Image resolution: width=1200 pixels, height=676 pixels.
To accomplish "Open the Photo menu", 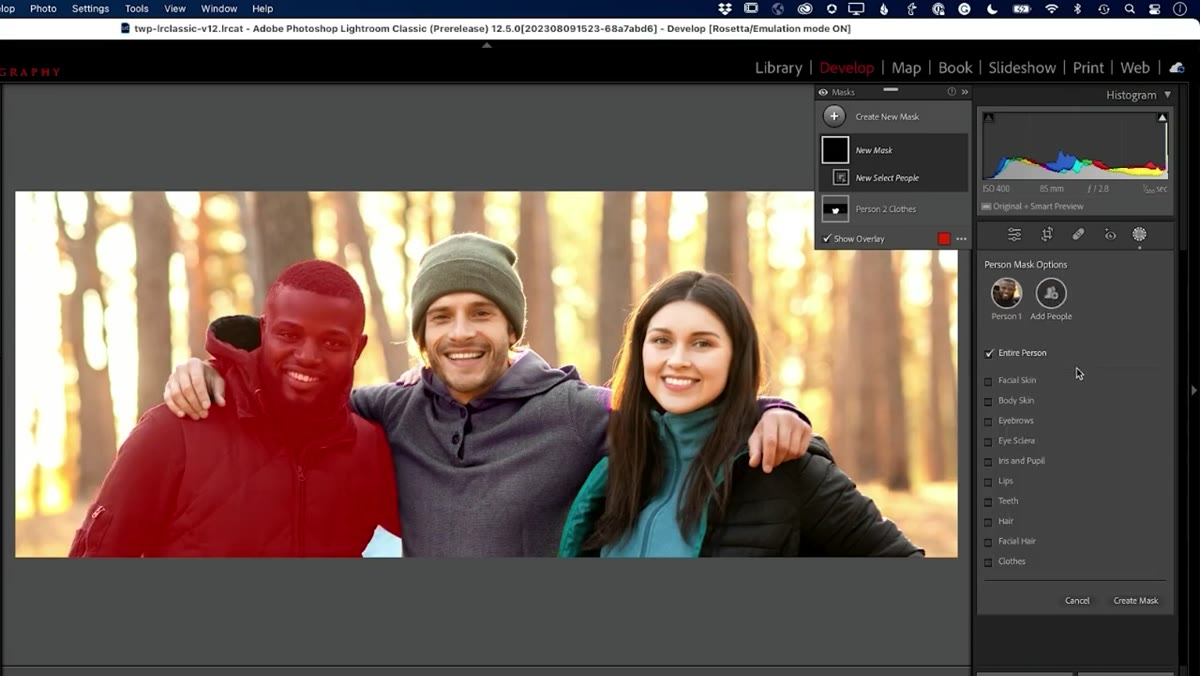I will click(x=43, y=8).
